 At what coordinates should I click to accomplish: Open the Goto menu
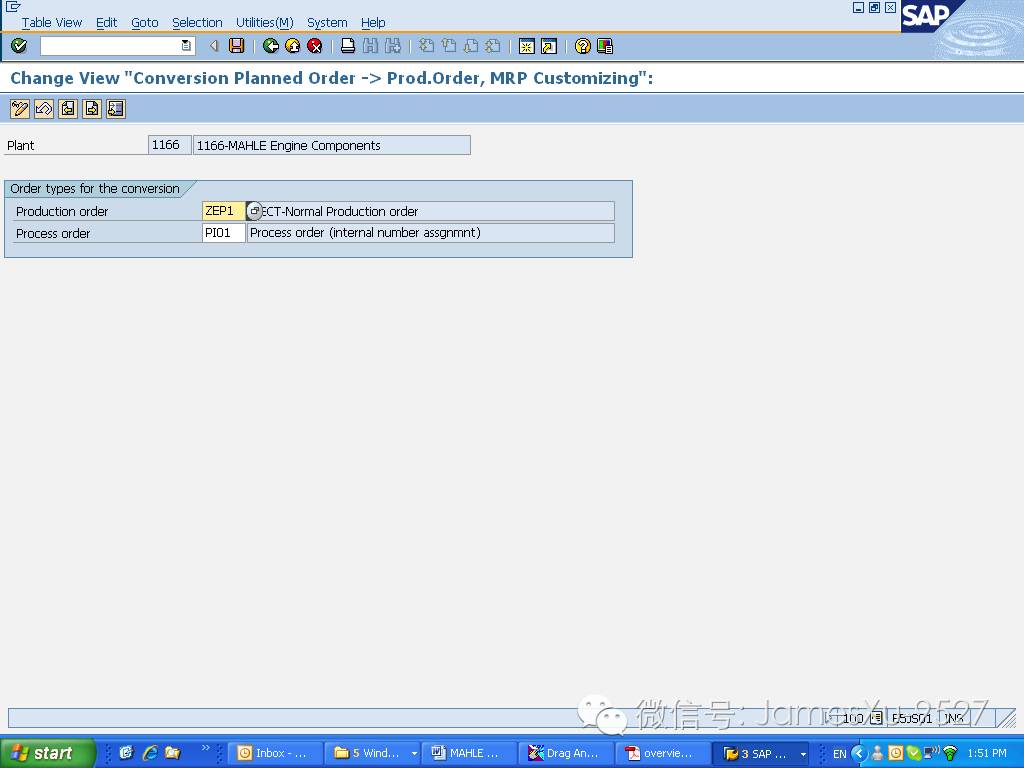[144, 22]
